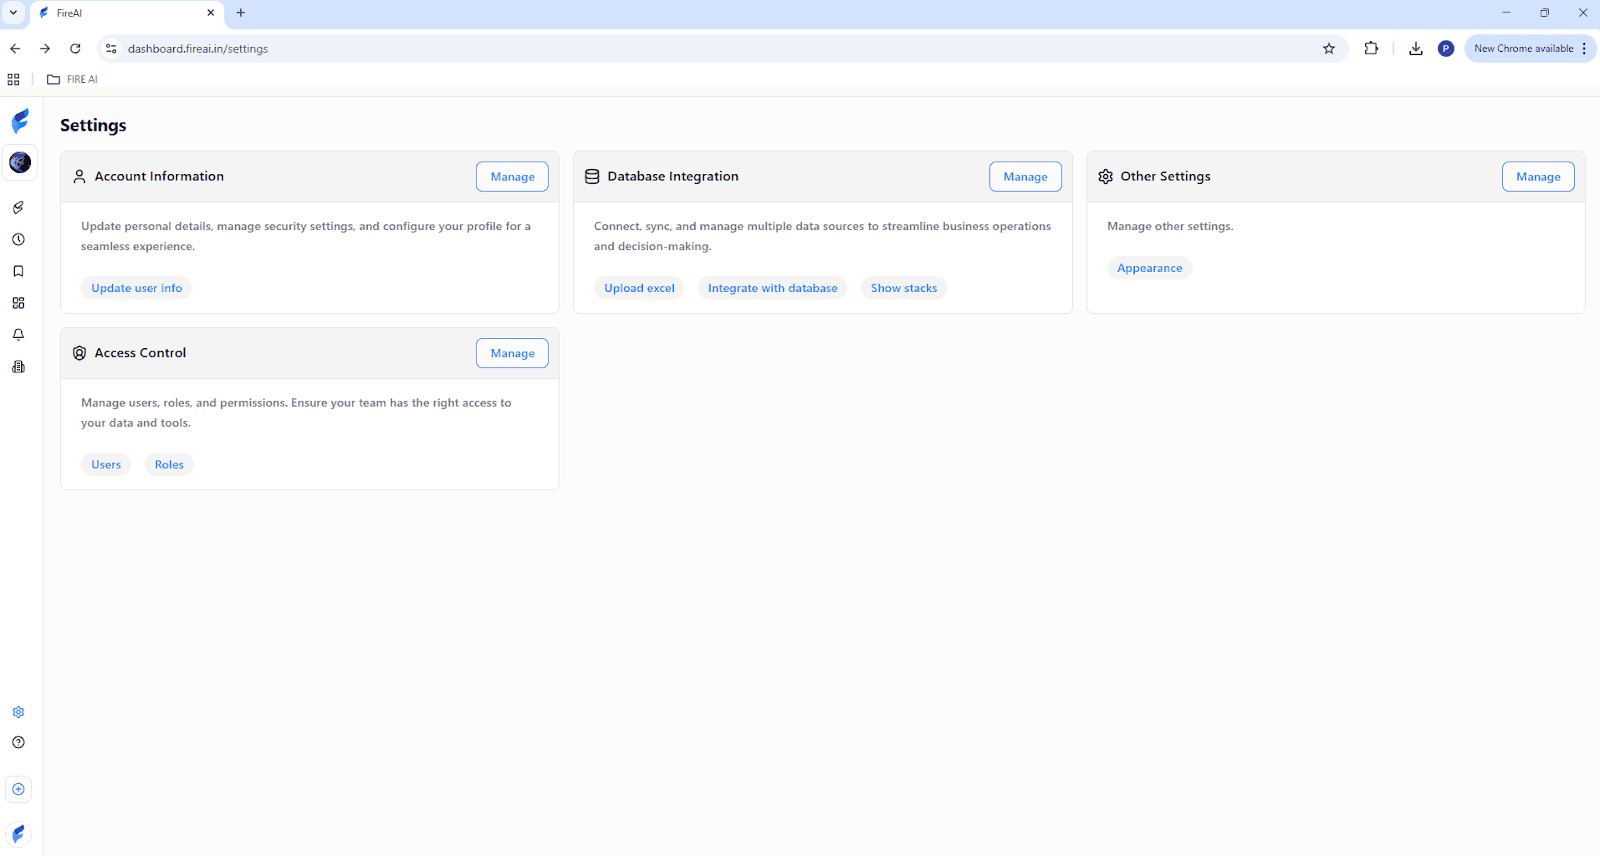Open the dashboard grid icon in sidebar

coord(18,303)
